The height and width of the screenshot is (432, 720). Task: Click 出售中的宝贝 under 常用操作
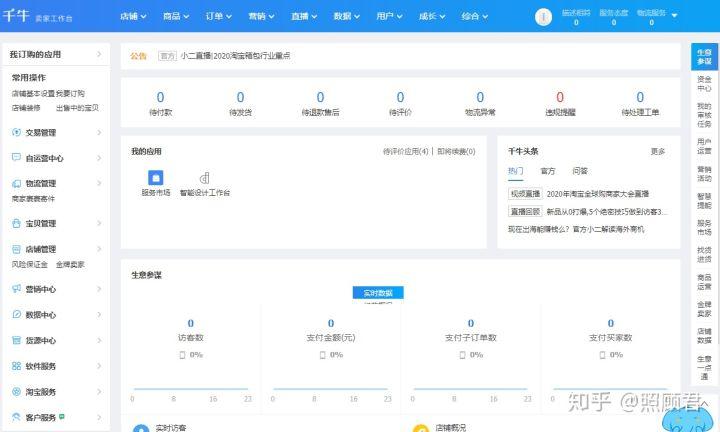(x=77, y=108)
